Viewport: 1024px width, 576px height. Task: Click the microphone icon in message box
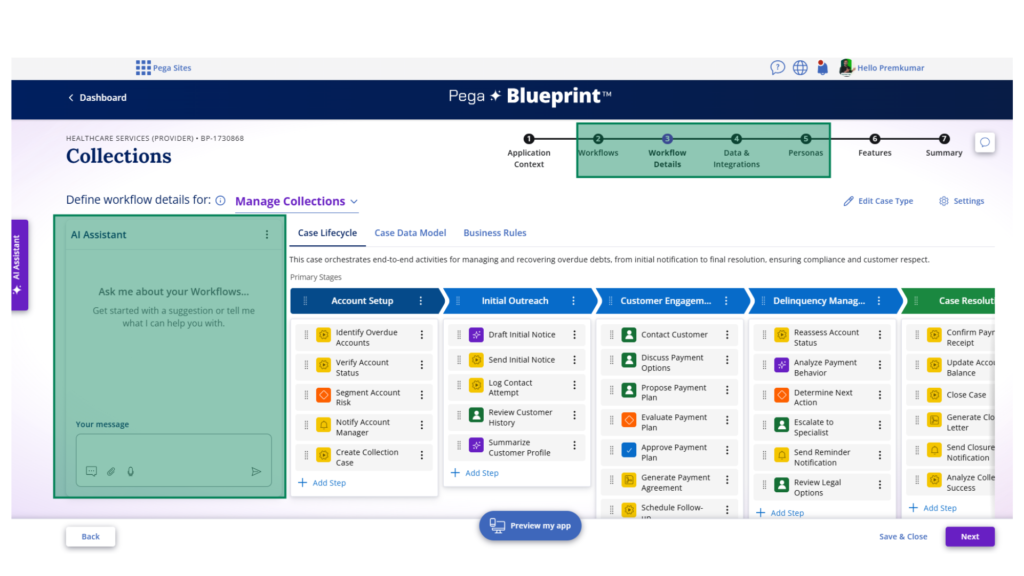130,471
